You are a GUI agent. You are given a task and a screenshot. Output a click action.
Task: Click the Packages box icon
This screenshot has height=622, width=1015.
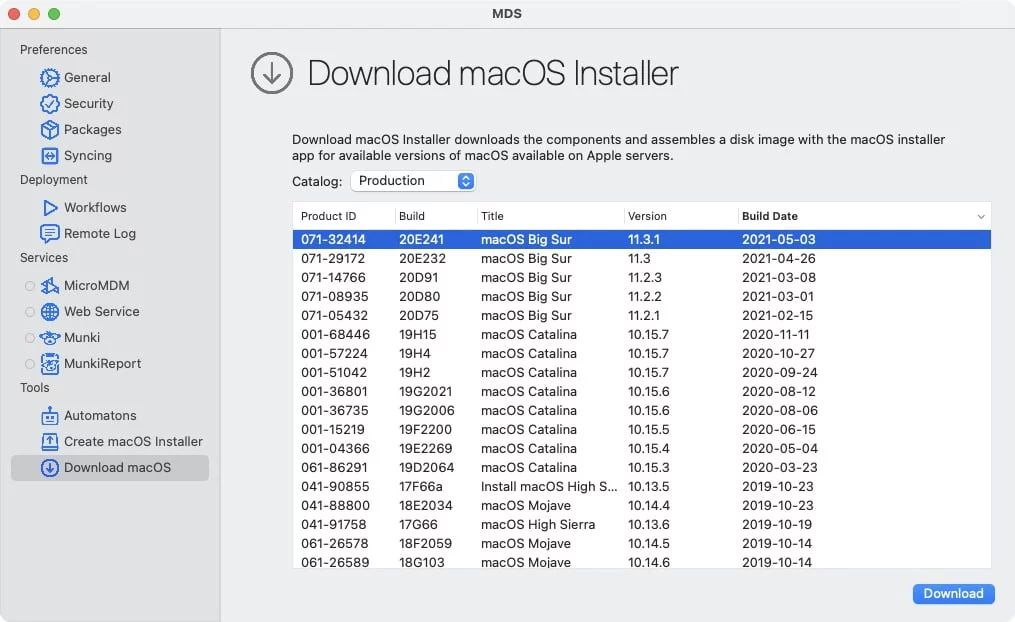(x=50, y=129)
